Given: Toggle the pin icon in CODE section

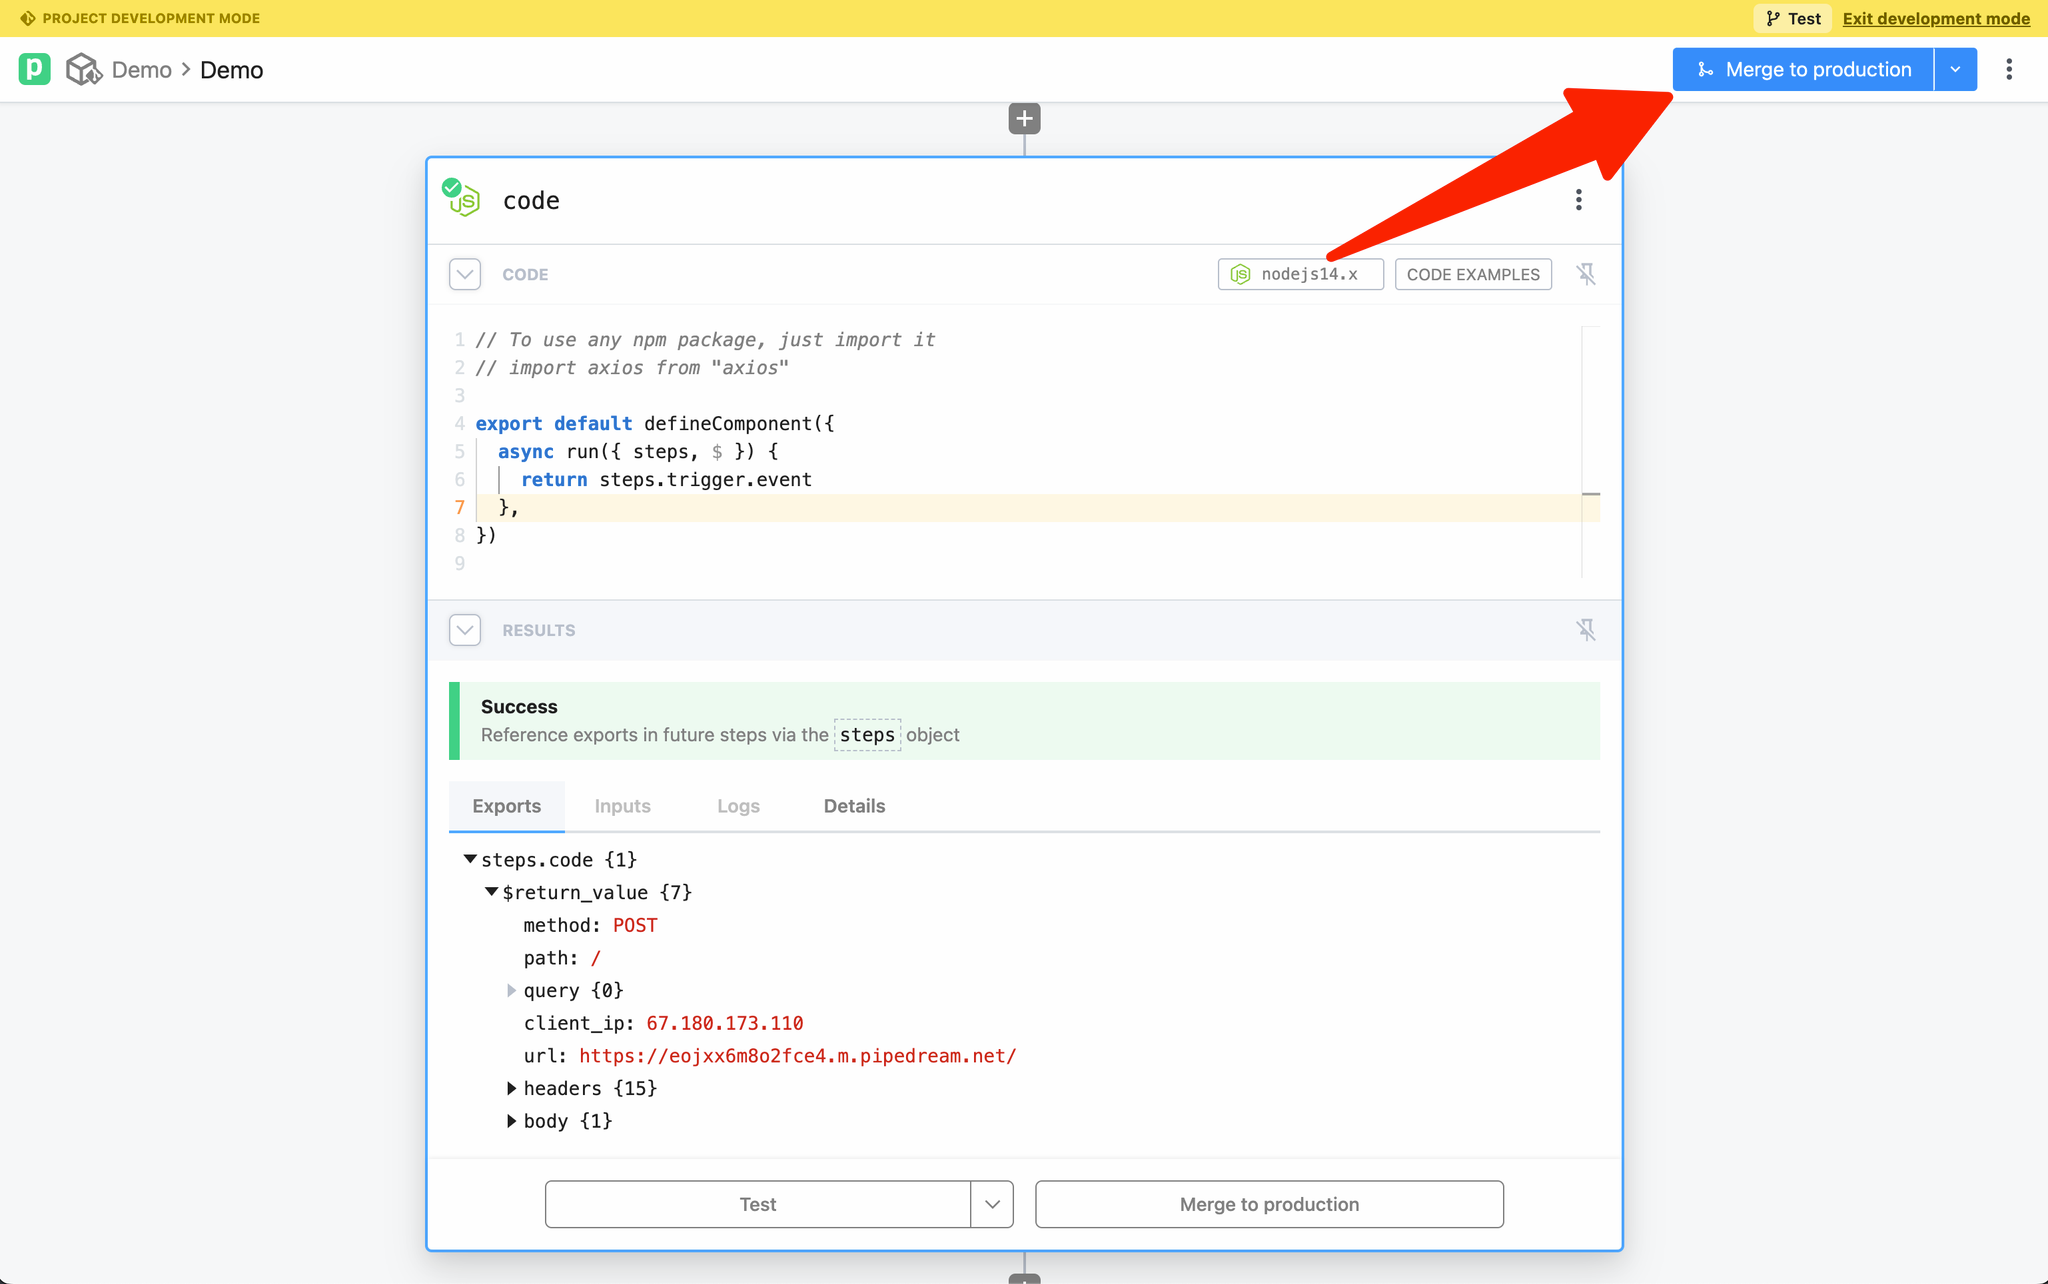Looking at the screenshot, I should pos(1586,274).
